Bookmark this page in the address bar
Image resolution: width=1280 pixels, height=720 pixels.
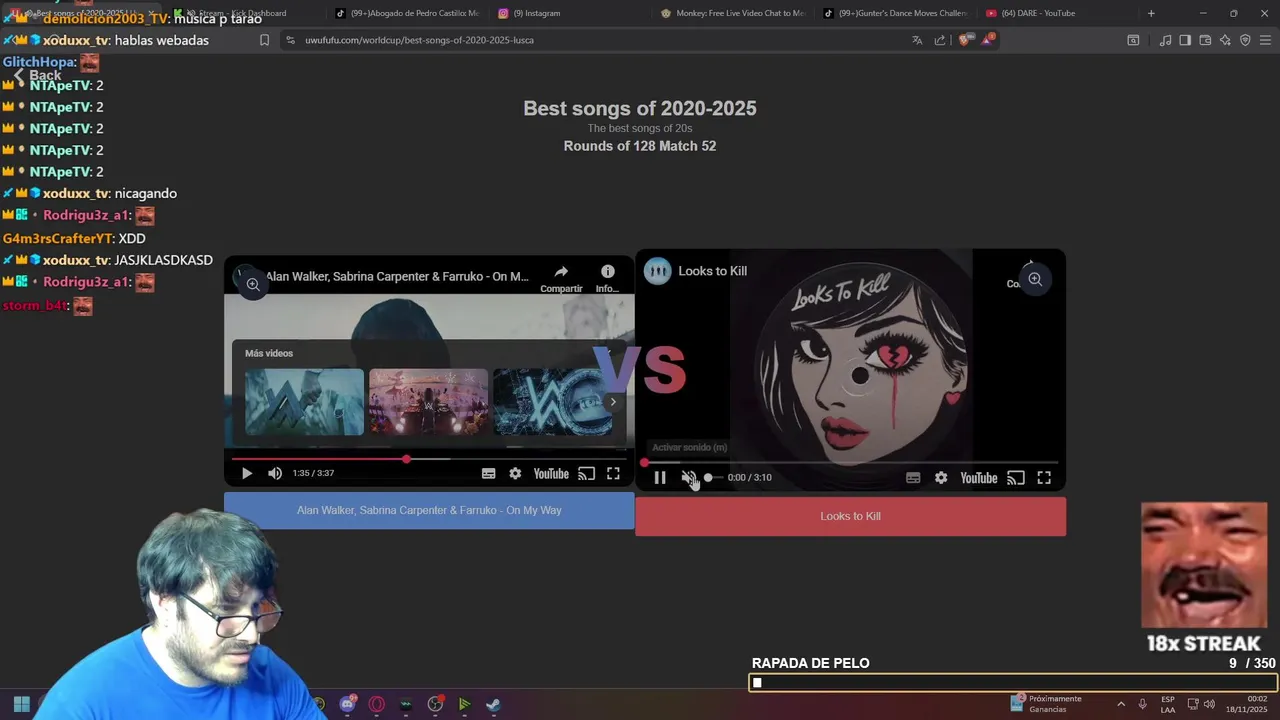(264, 40)
